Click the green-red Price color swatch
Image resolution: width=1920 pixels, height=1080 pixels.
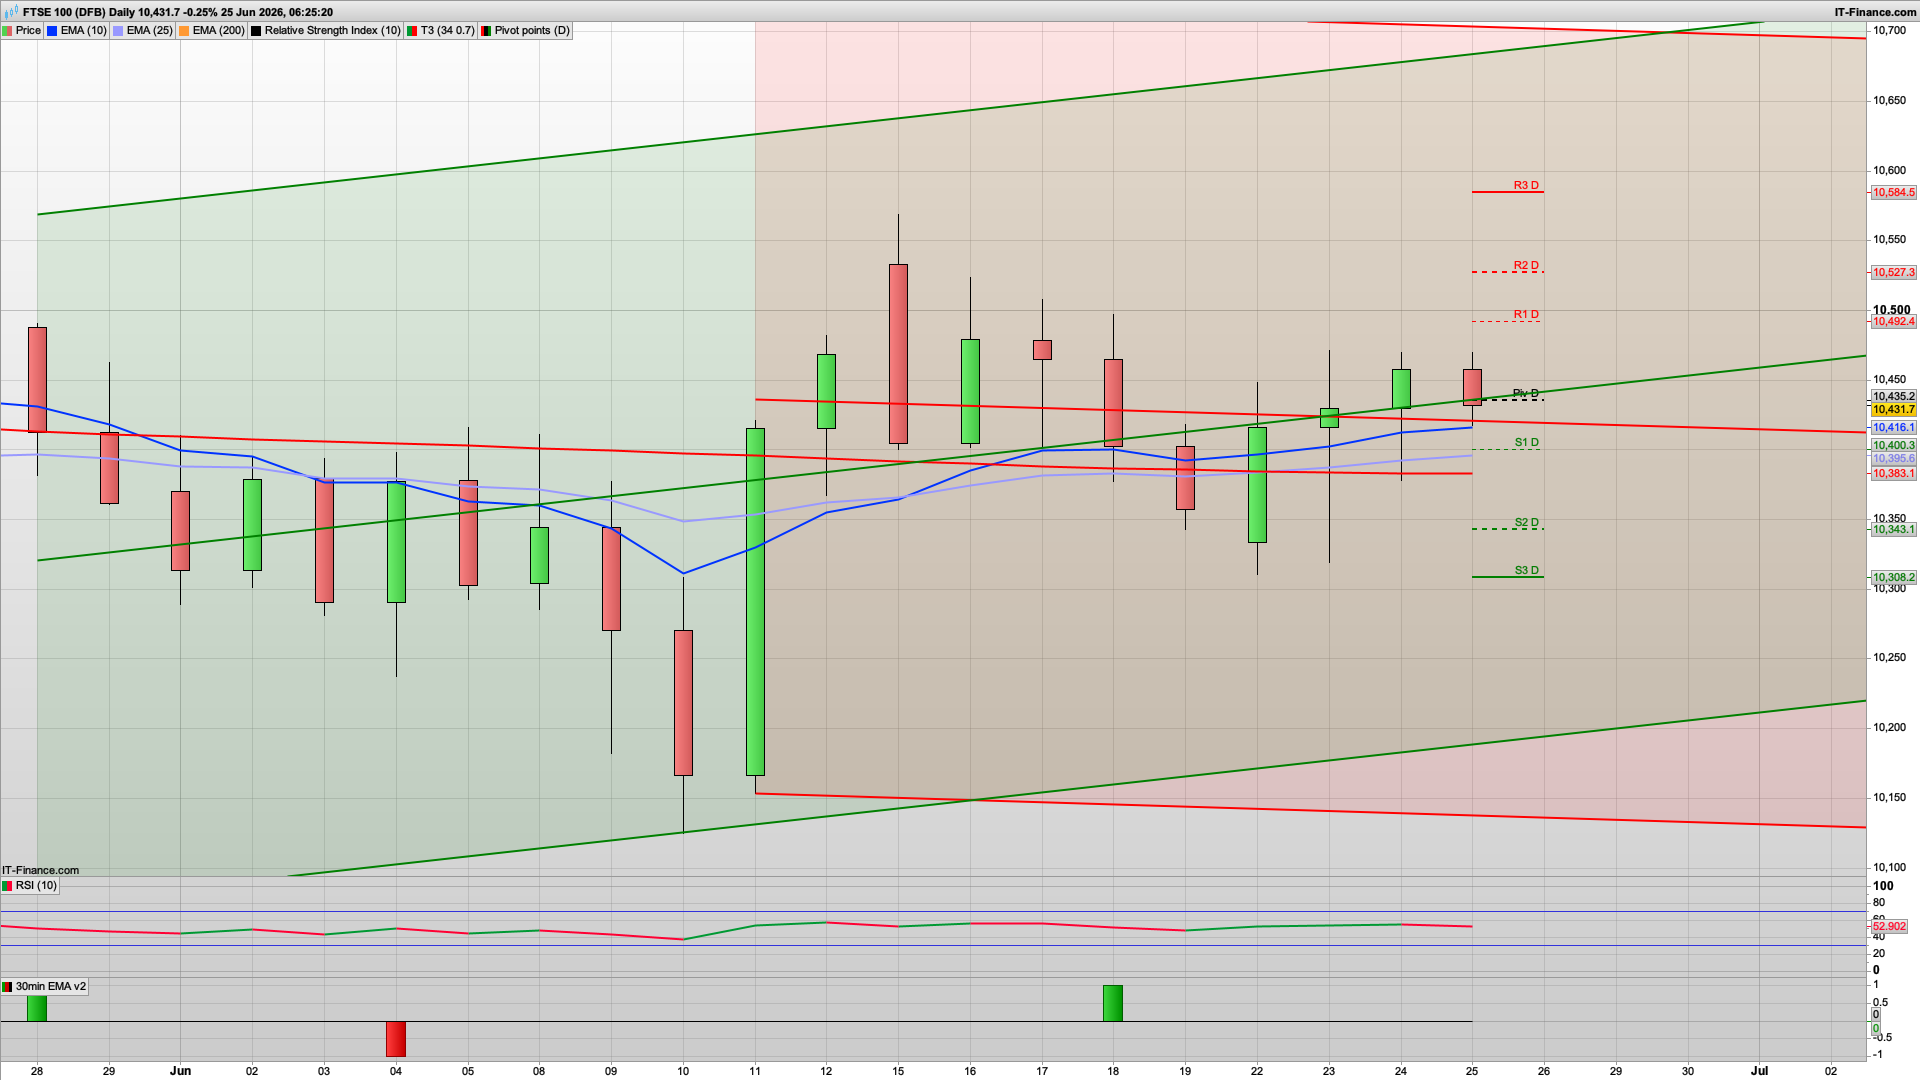pos(7,31)
